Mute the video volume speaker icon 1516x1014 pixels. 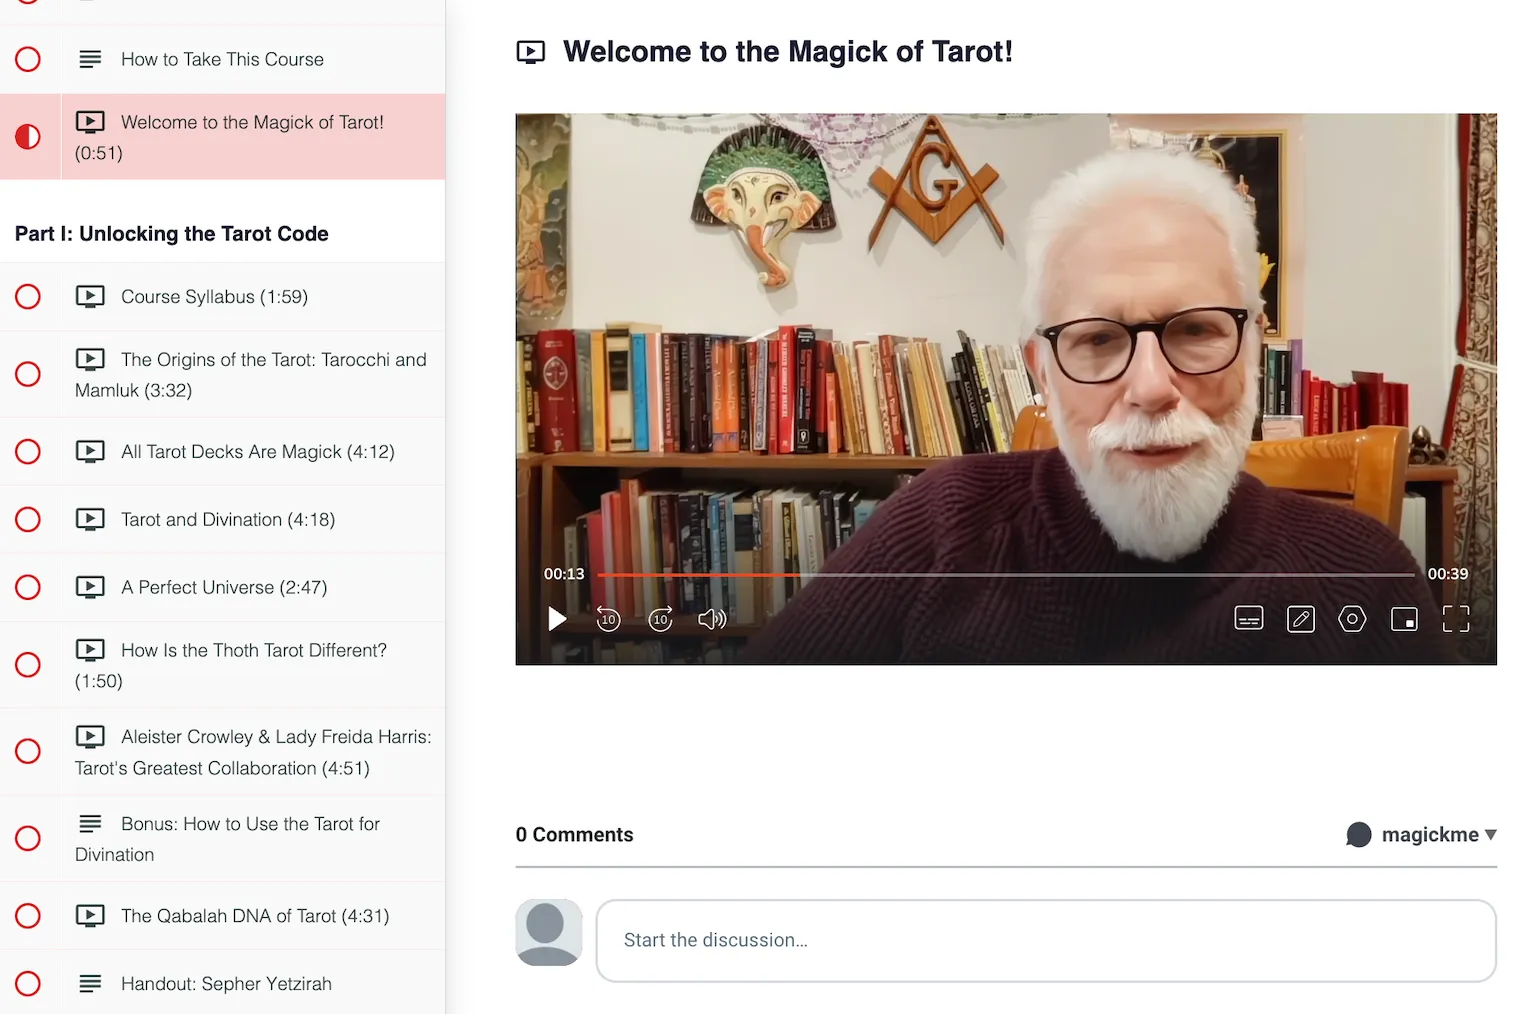click(x=712, y=620)
